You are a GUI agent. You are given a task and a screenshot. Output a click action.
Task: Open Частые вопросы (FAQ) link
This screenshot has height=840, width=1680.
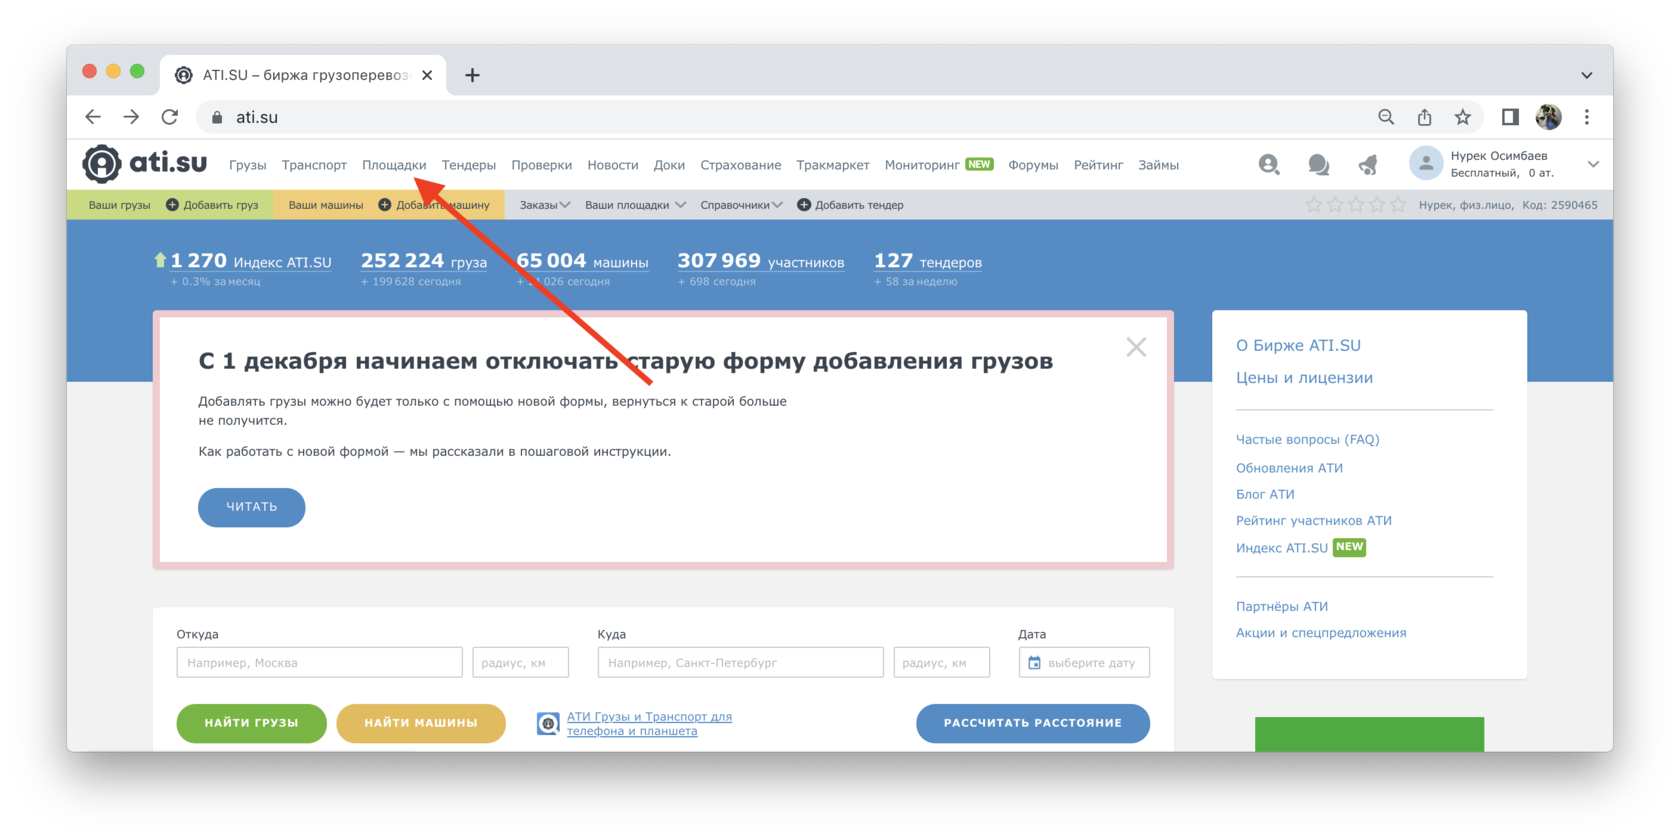(x=1308, y=440)
